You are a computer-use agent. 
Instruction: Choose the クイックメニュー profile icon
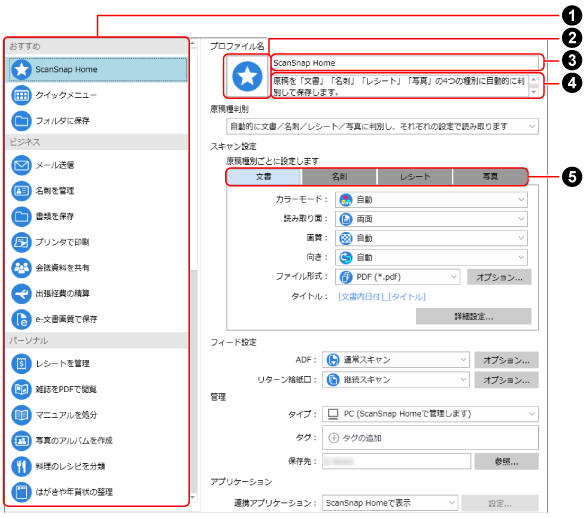pyautogui.click(x=21, y=95)
